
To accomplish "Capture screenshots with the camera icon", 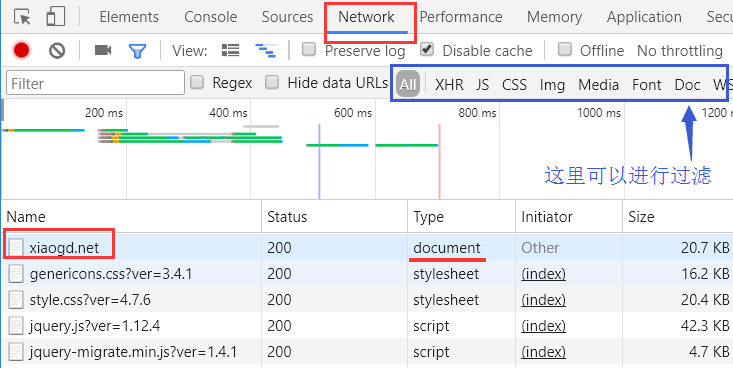I will click(103, 50).
